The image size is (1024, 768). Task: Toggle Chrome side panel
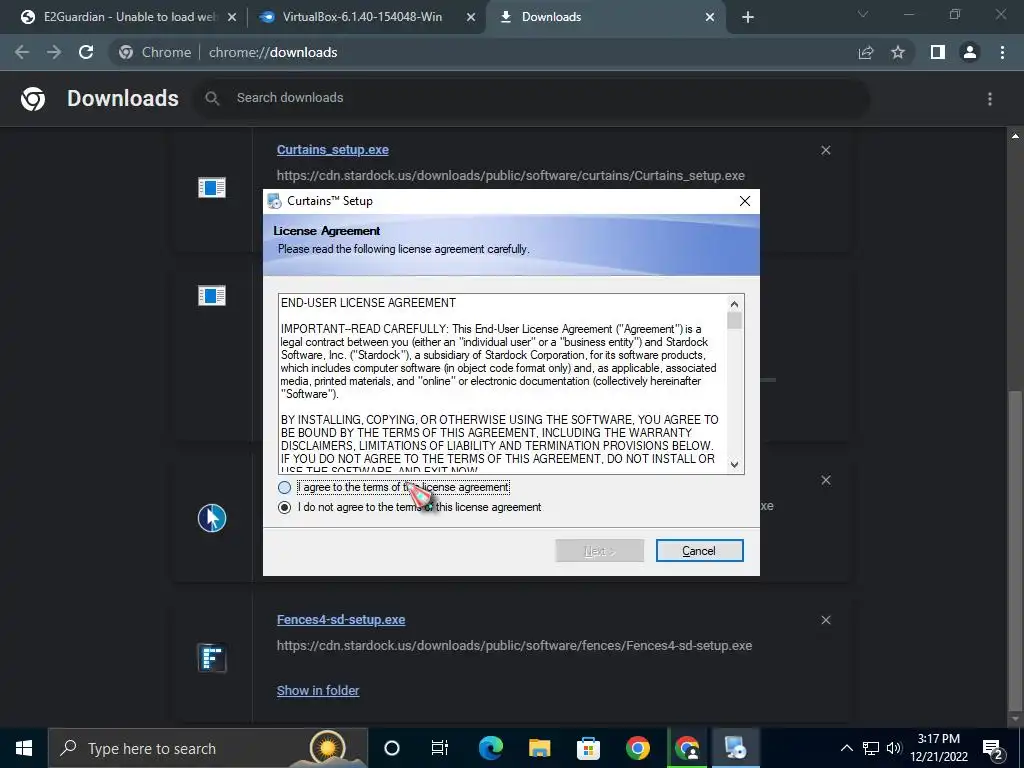tap(938, 52)
